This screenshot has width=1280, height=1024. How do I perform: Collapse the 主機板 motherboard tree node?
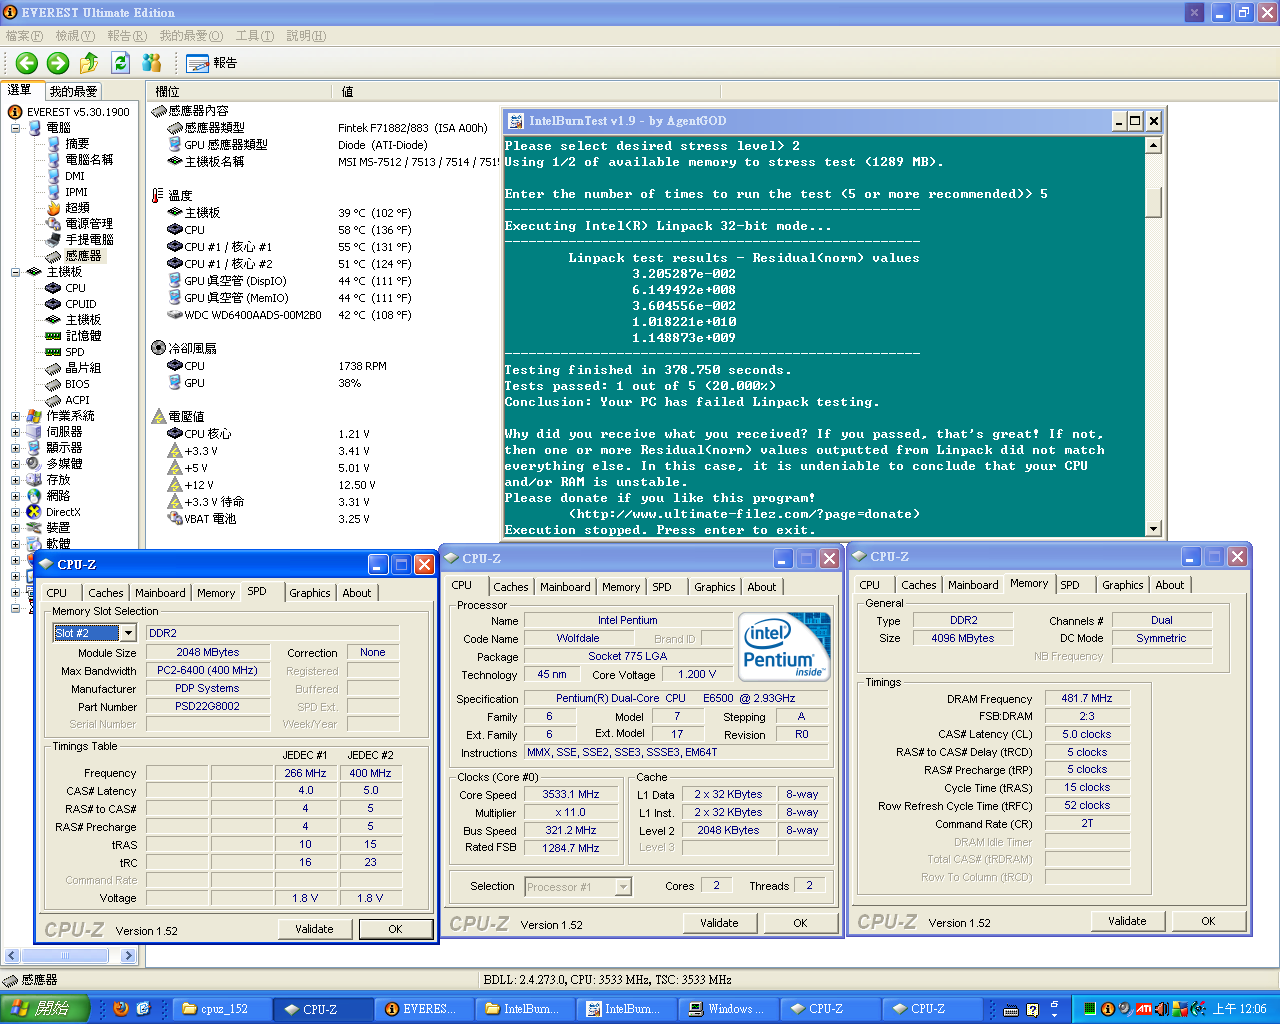click(x=15, y=272)
